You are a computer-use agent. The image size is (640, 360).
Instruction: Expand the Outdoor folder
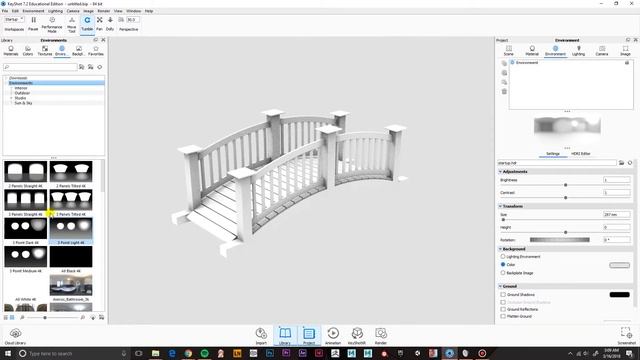click(11, 93)
